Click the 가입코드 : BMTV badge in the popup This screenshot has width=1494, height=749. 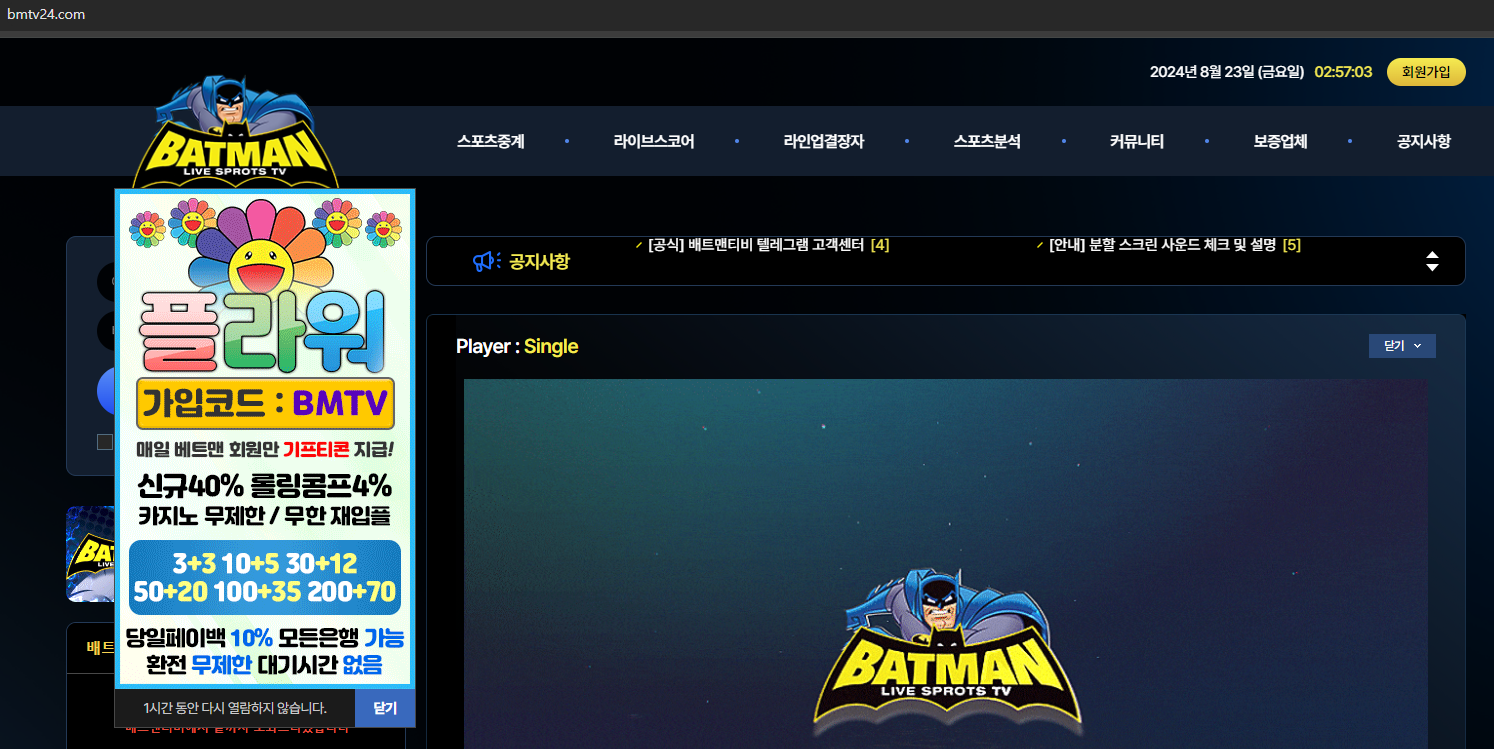pos(265,404)
